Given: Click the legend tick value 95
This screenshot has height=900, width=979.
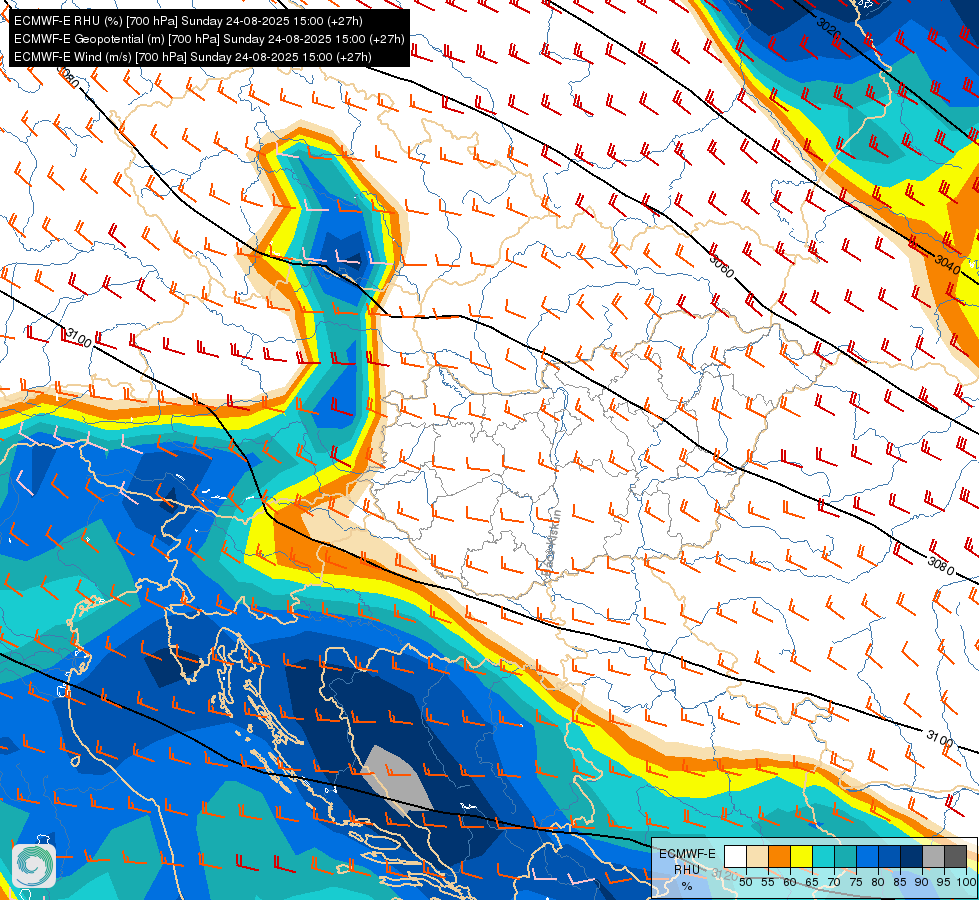Looking at the screenshot, I should [x=944, y=882].
